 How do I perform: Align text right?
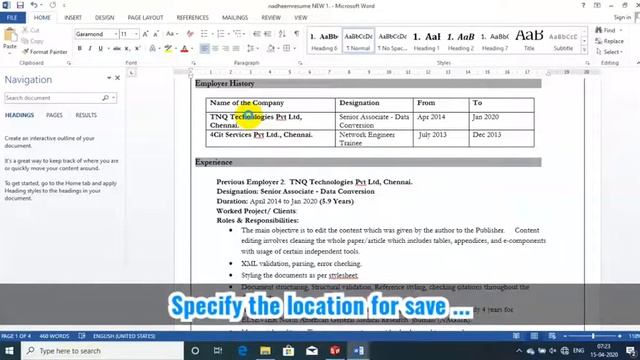click(x=225, y=49)
